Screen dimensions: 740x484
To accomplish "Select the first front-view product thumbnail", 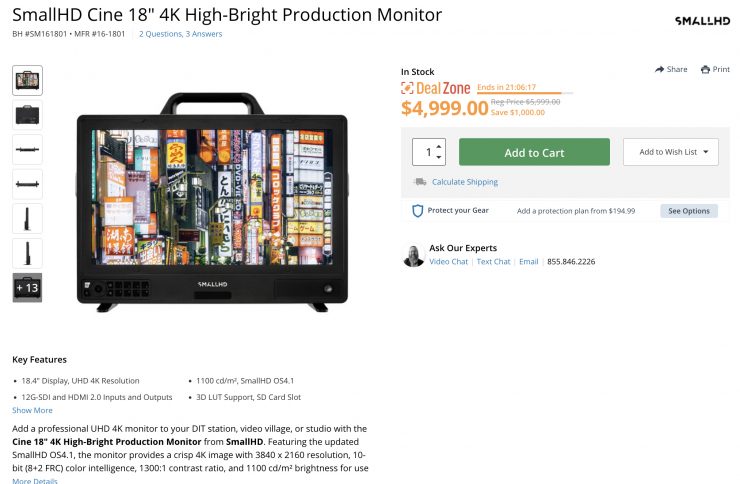I will 28,80.
